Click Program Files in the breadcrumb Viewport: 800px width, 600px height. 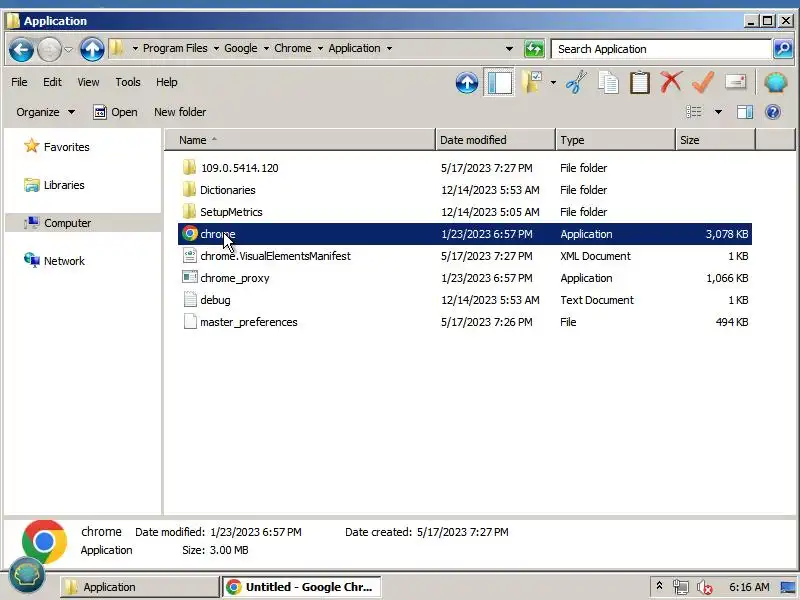(x=175, y=48)
